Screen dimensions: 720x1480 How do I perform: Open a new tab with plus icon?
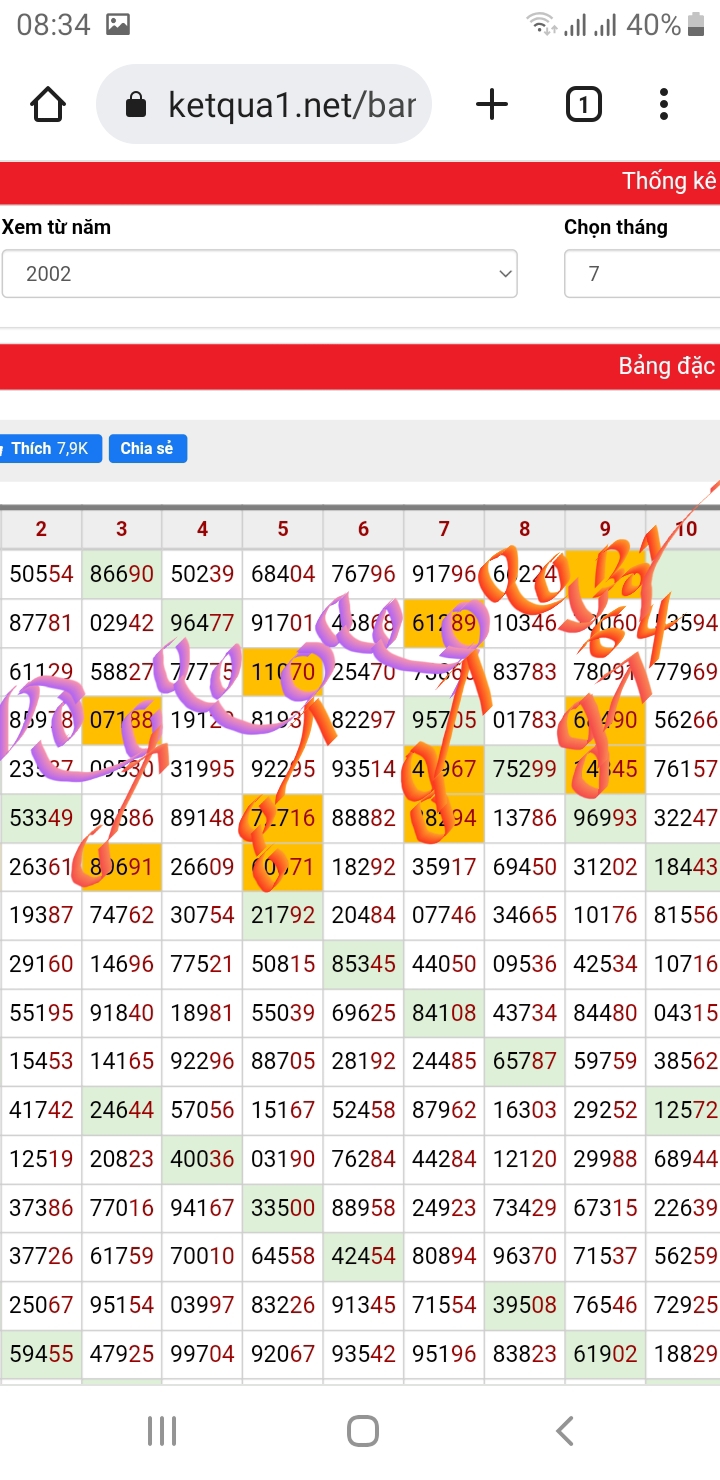click(x=491, y=104)
